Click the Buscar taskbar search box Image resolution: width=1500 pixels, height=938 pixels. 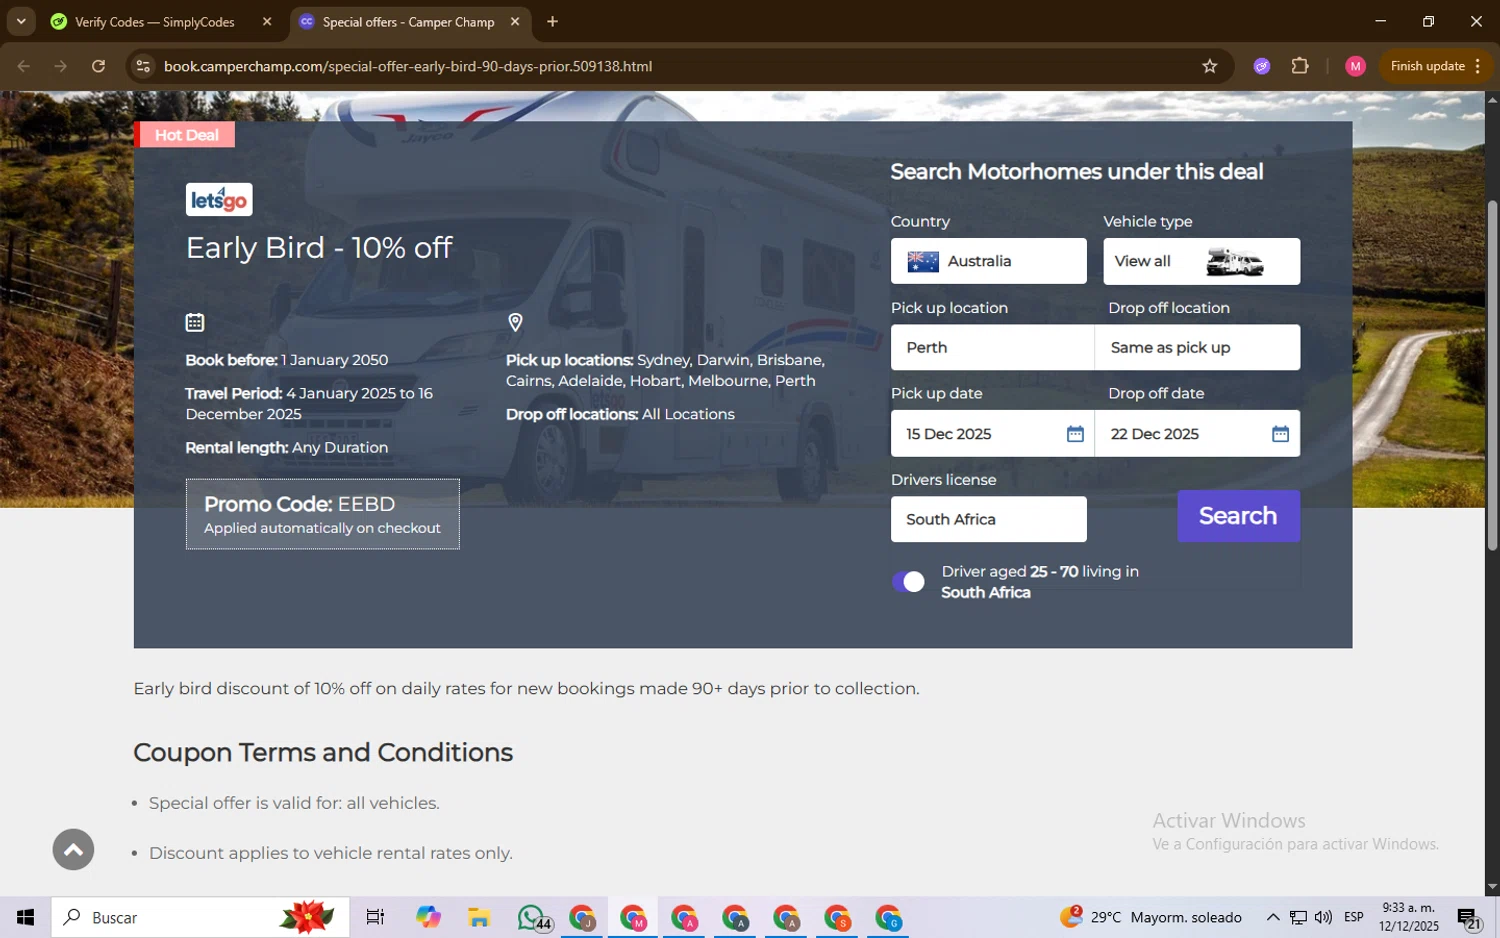click(x=200, y=918)
